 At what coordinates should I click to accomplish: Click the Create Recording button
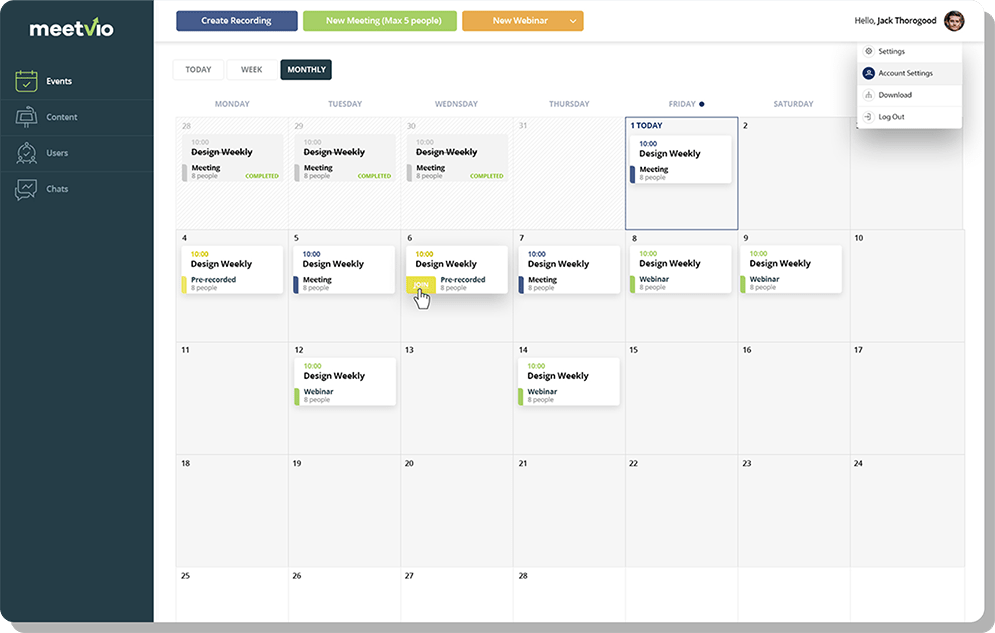[236, 21]
